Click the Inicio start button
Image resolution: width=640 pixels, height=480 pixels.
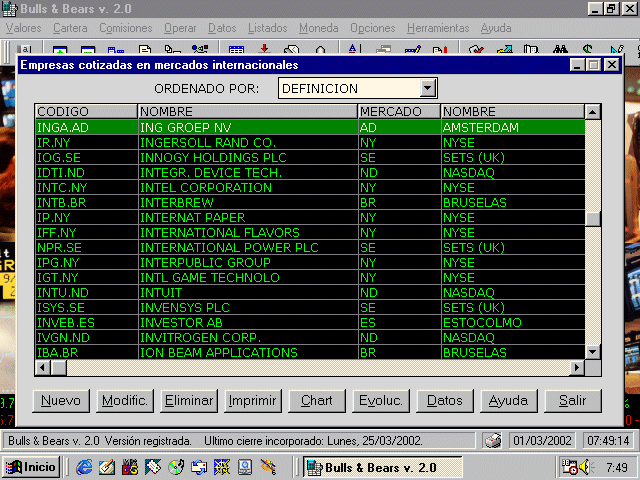tap(31, 467)
